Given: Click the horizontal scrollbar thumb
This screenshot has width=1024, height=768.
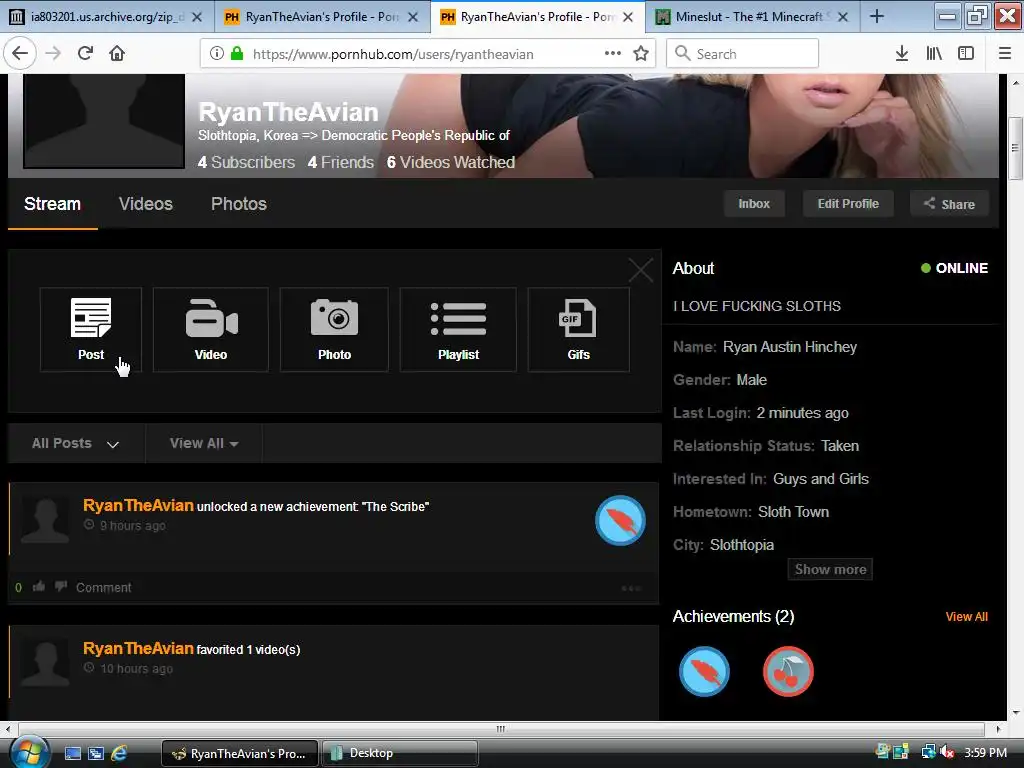Looking at the screenshot, I should point(501,728).
